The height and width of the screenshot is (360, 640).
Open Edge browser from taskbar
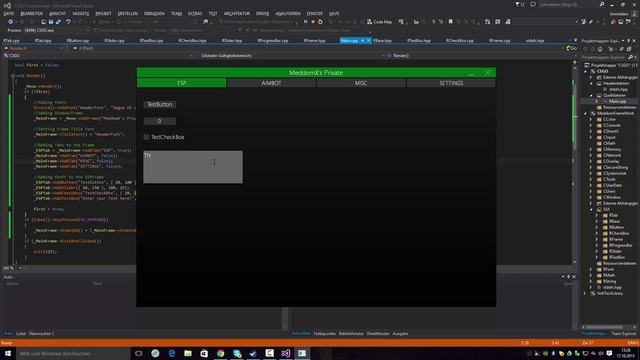[171, 353]
